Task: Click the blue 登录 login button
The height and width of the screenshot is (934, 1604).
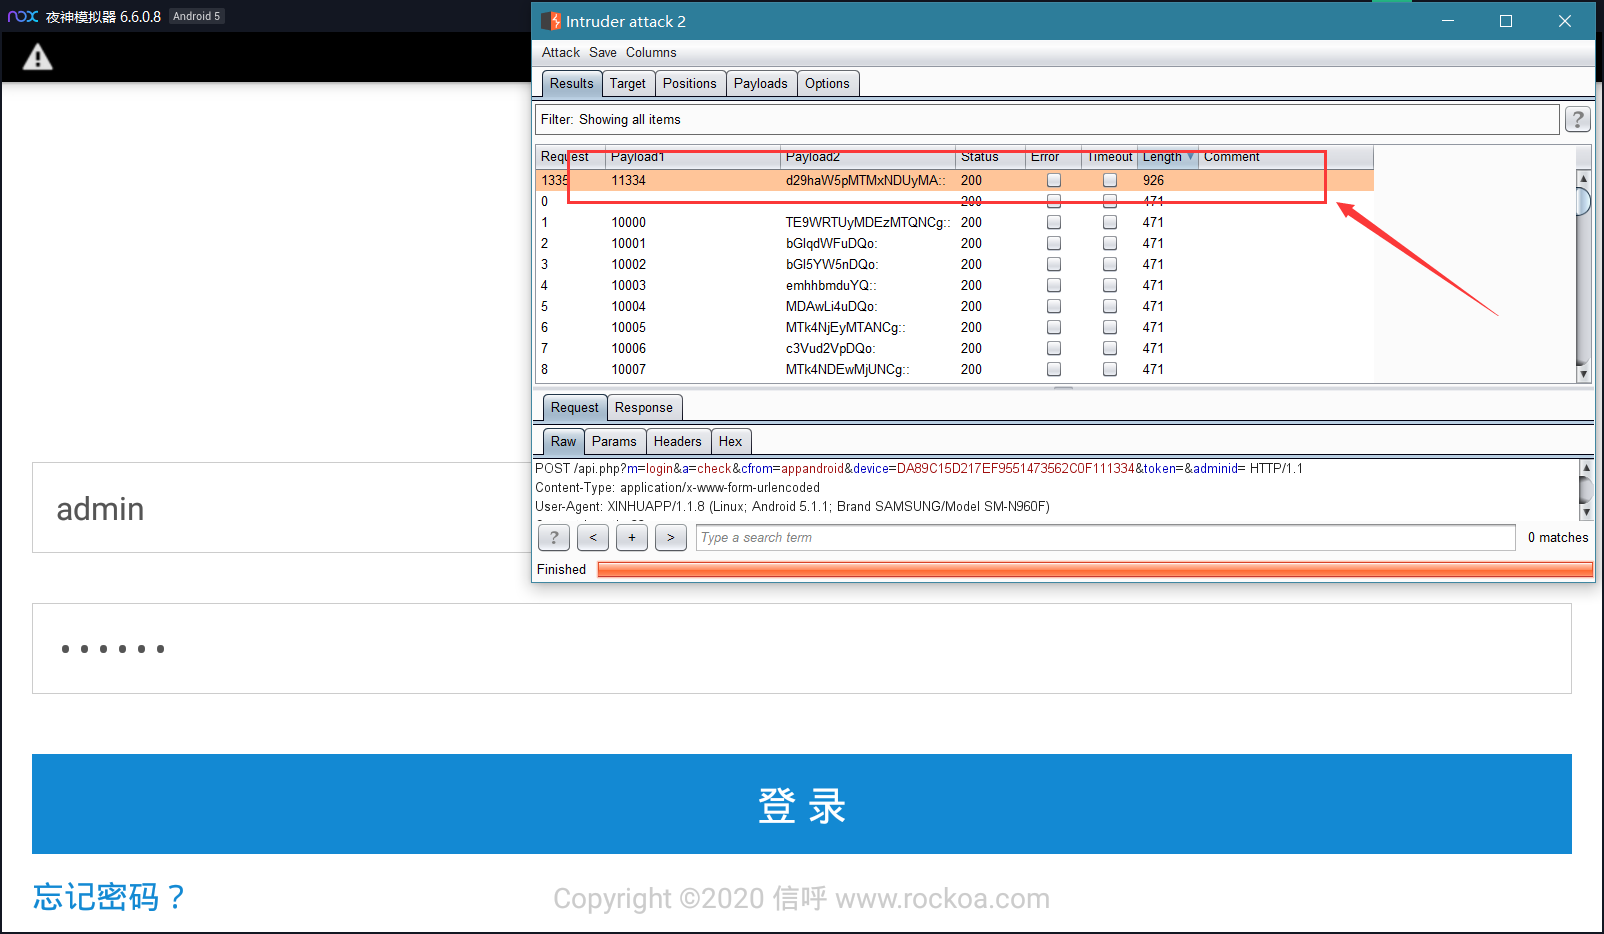Action: click(x=802, y=804)
